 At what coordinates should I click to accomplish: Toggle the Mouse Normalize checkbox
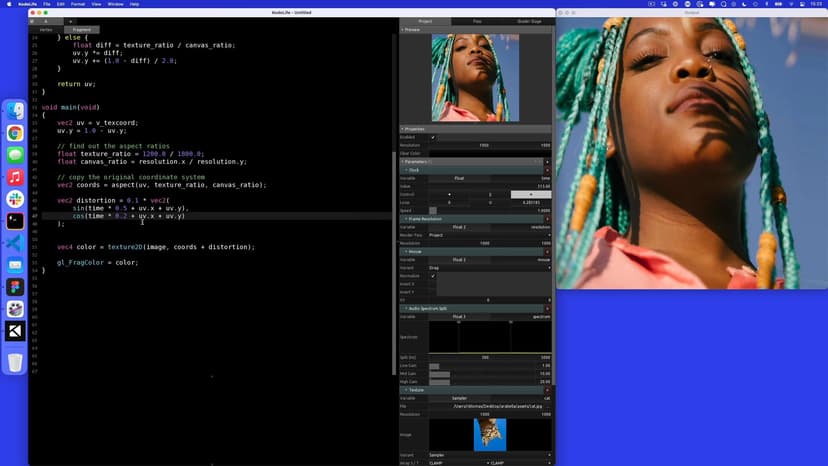[x=432, y=276]
